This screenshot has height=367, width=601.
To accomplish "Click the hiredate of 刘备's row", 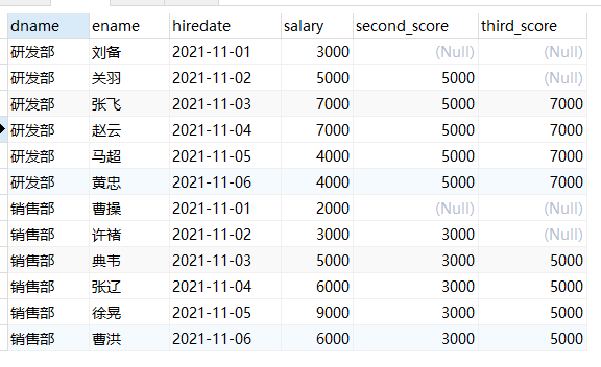I will pyautogui.click(x=225, y=52).
